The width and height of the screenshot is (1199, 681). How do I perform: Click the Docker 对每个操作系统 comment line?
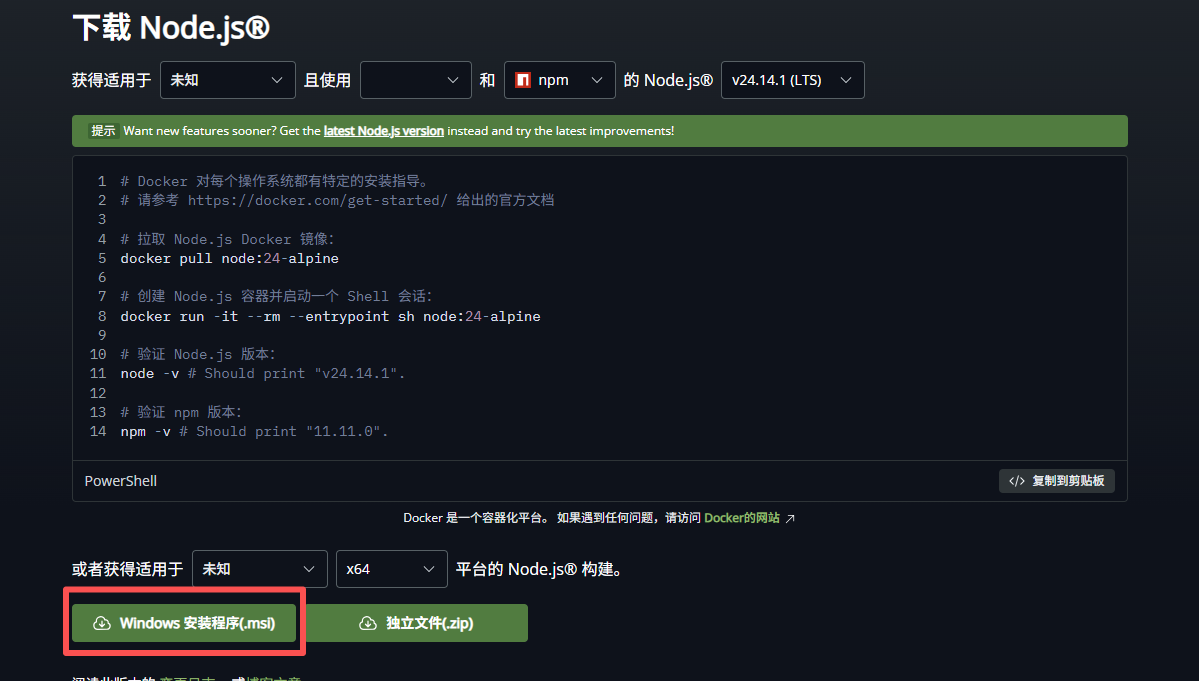(x=275, y=181)
